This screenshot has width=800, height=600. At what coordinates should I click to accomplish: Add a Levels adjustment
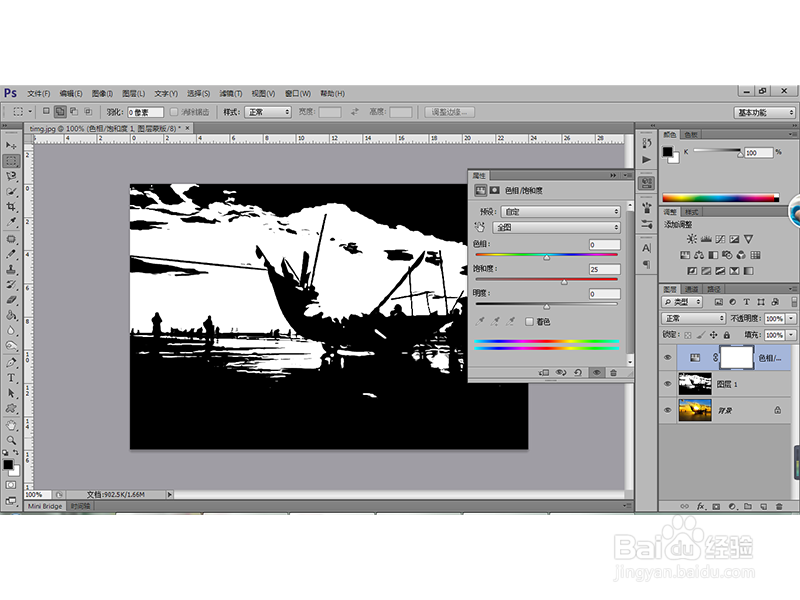tap(706, 239)
